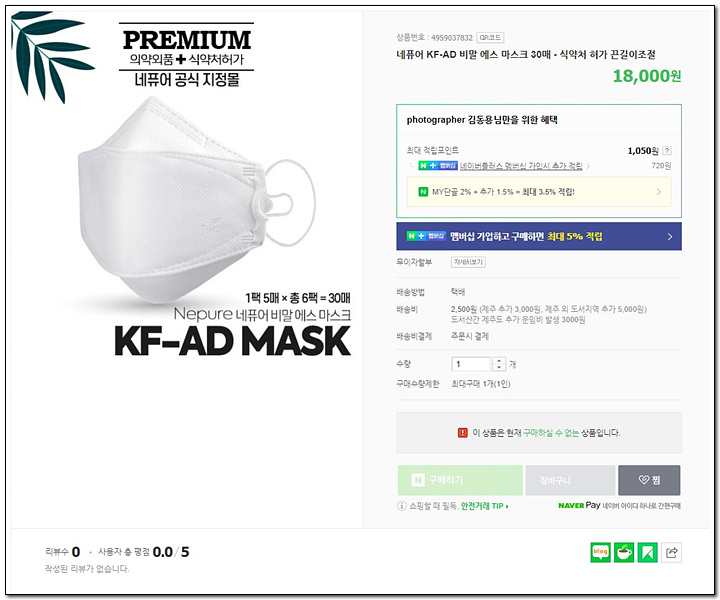The width and height of the screenshot is (720, 600).
Task: Open membership 5% 적립 banner arrow
Action: point(669,236)
